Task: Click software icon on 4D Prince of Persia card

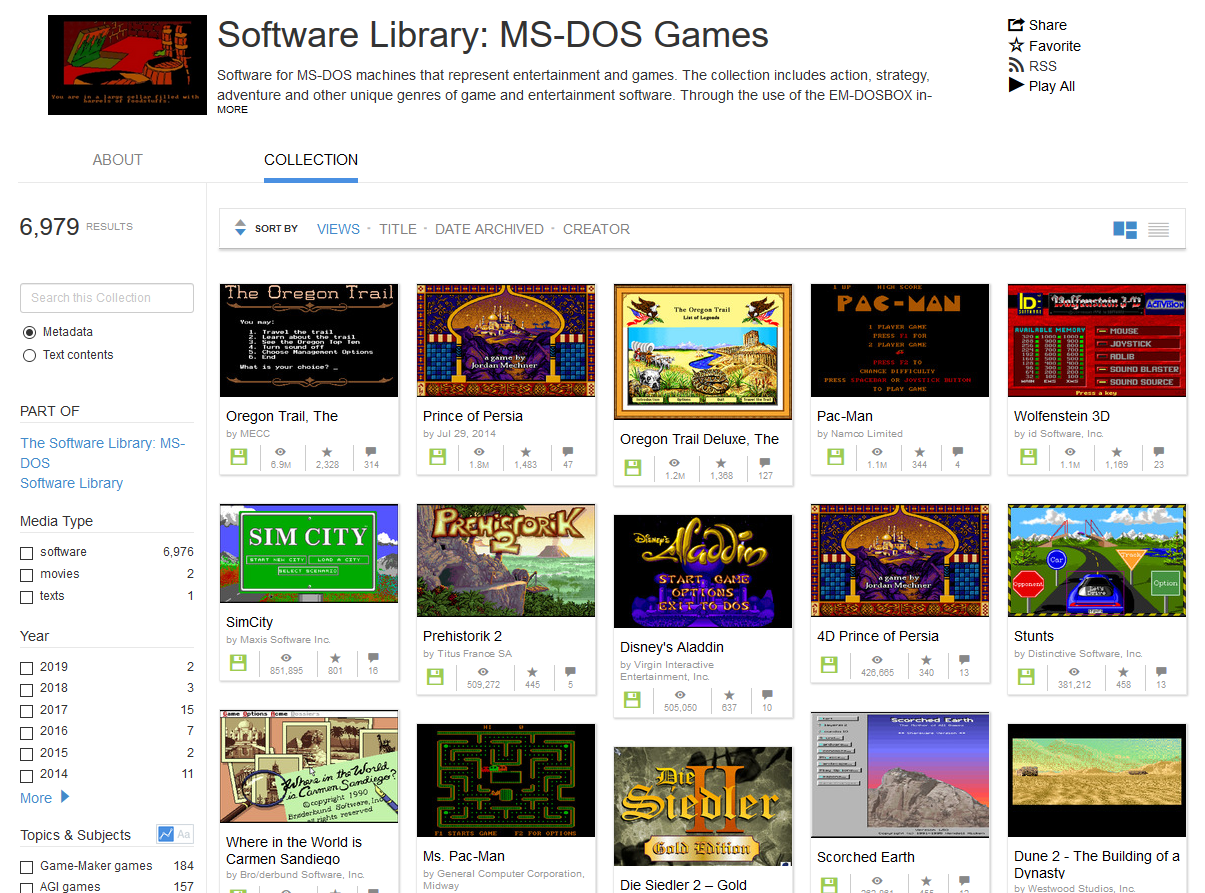Action: [829, 665]
